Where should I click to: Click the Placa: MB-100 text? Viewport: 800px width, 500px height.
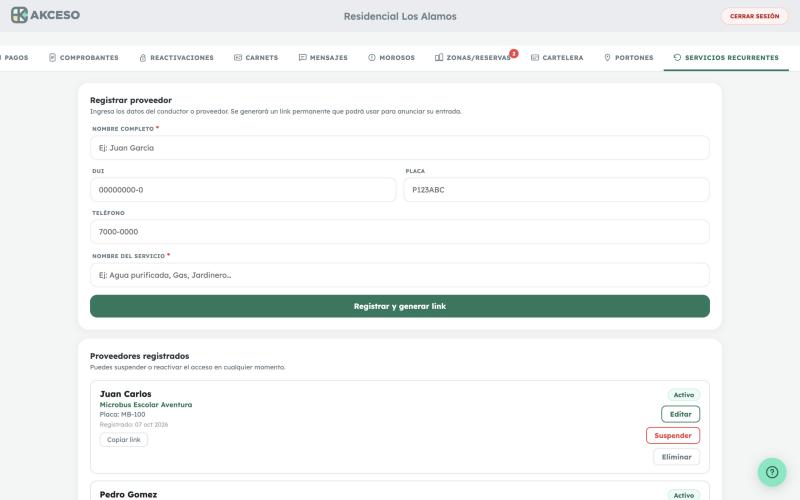coord(122,414)
